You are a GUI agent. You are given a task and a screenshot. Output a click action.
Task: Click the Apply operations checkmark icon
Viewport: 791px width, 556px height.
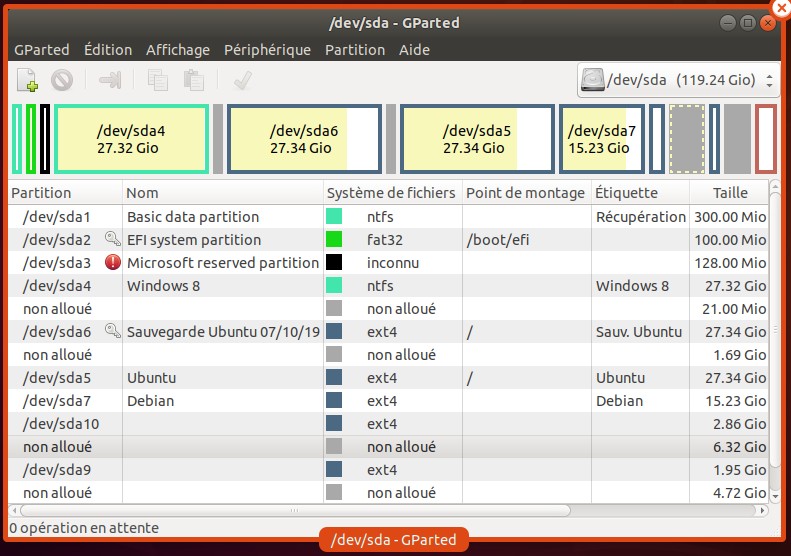pyautogui.click(x=243, y=80)
